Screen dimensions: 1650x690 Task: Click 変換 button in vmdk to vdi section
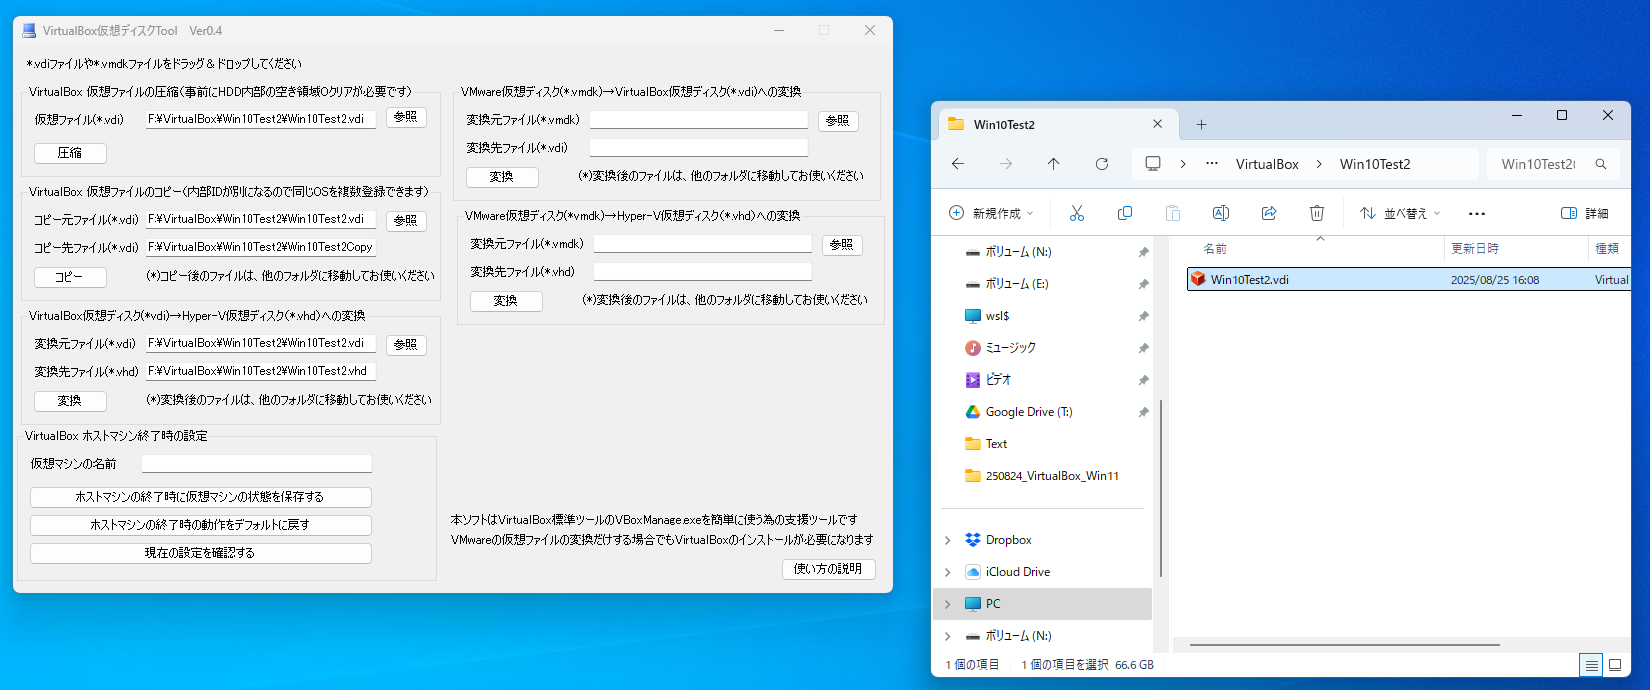(x=502, y=177)
